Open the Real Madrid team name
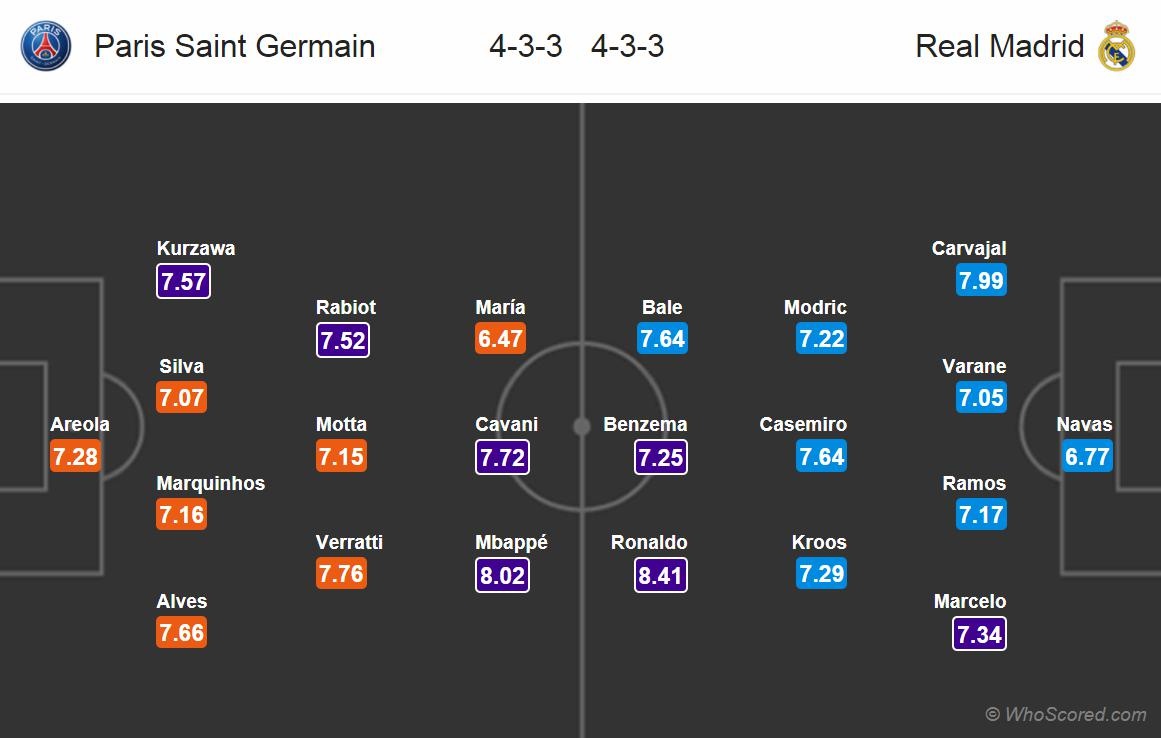The image size is (1161, 738). tap(999, 46)
